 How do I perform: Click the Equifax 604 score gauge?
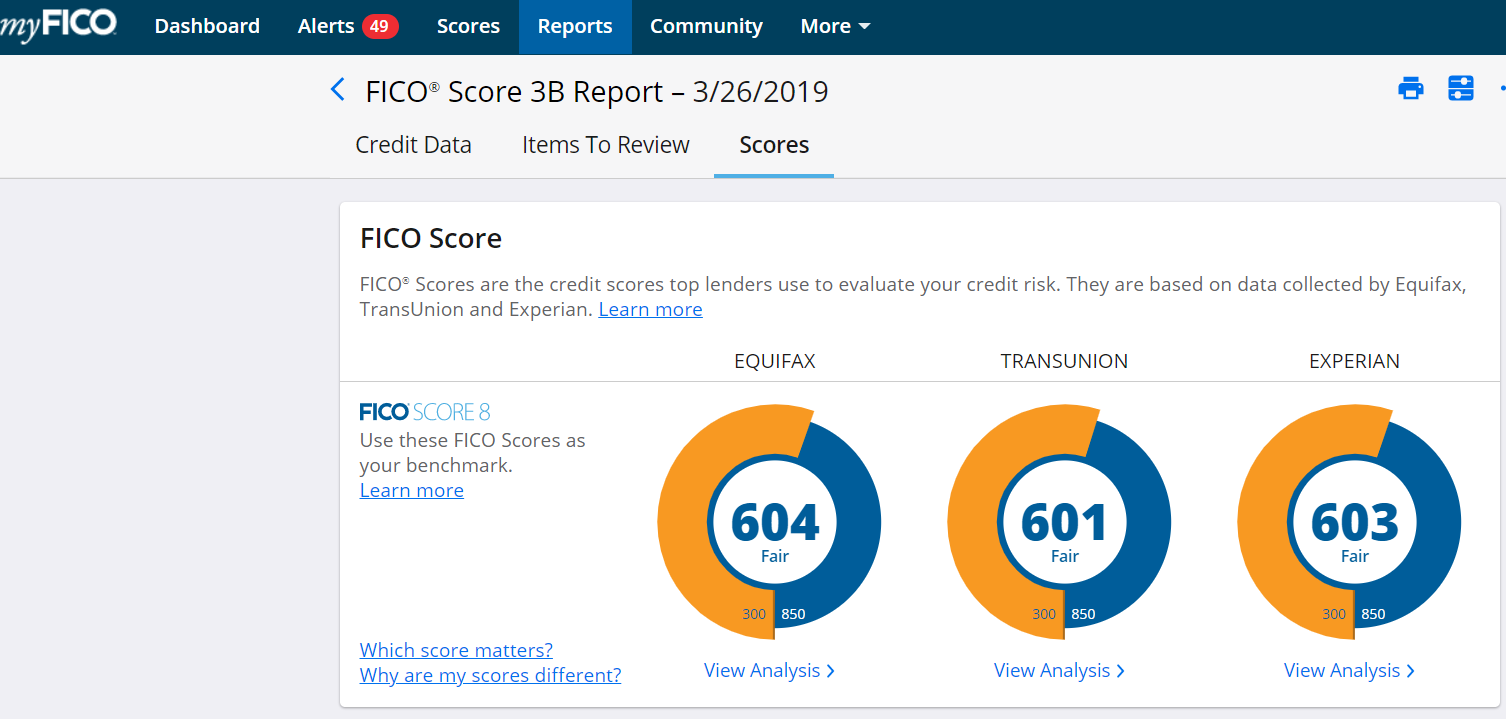[769, 522]
